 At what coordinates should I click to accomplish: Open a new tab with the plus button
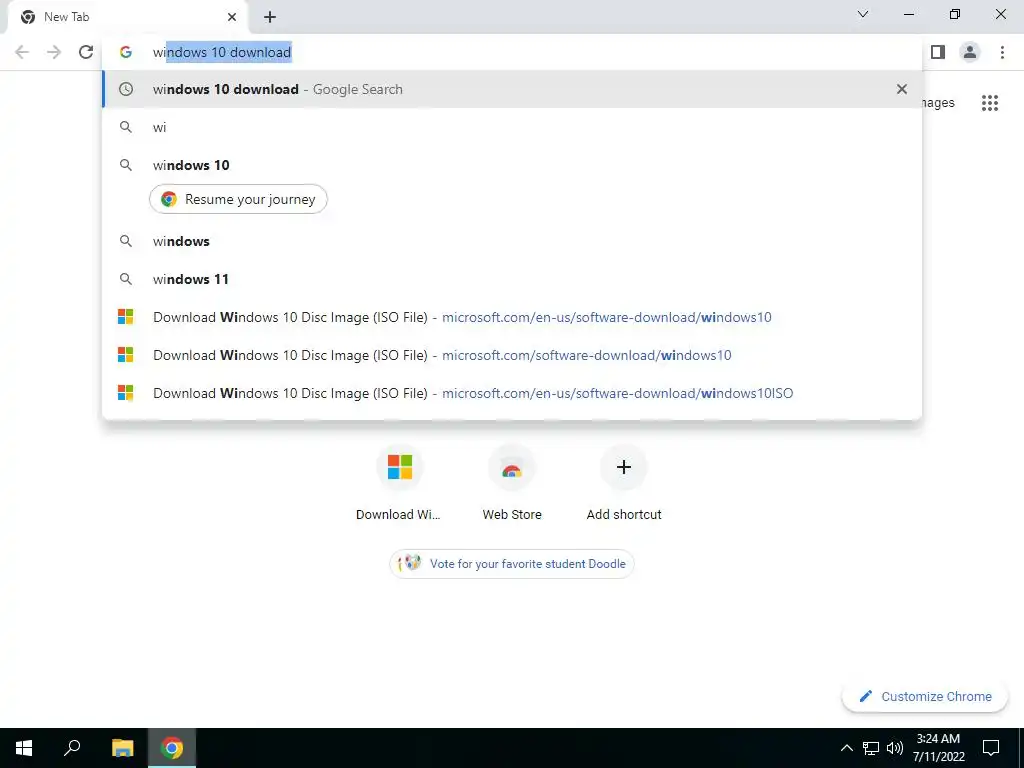[x=270, y=17]
